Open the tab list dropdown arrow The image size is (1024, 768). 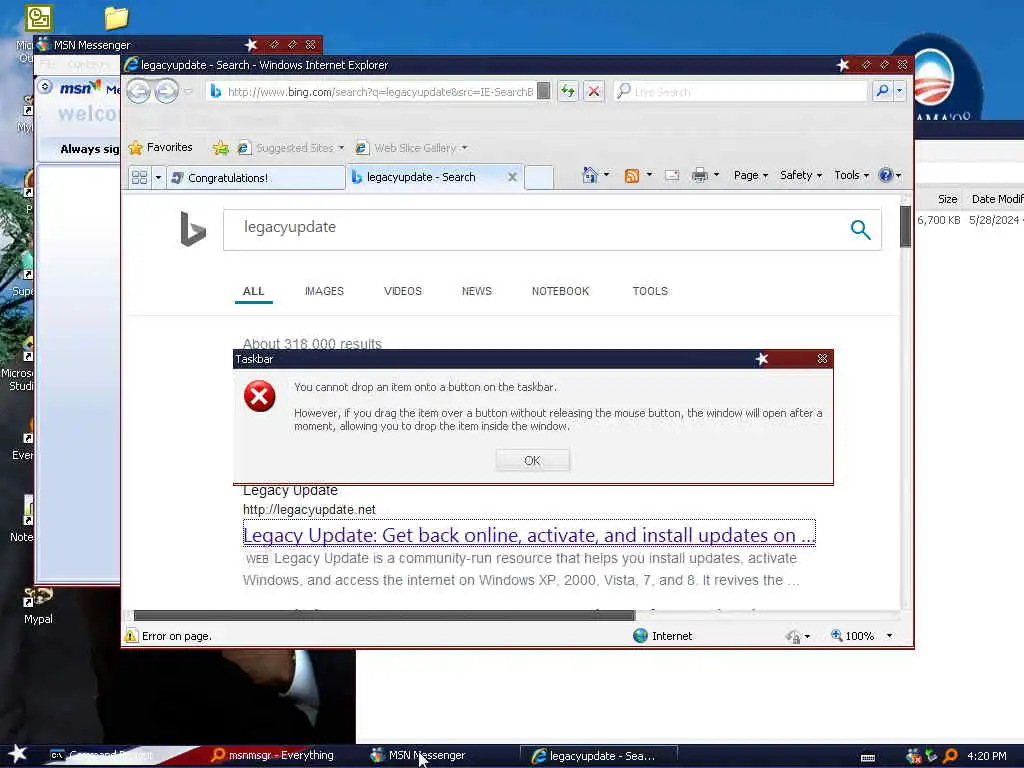(x=158, y=177)
